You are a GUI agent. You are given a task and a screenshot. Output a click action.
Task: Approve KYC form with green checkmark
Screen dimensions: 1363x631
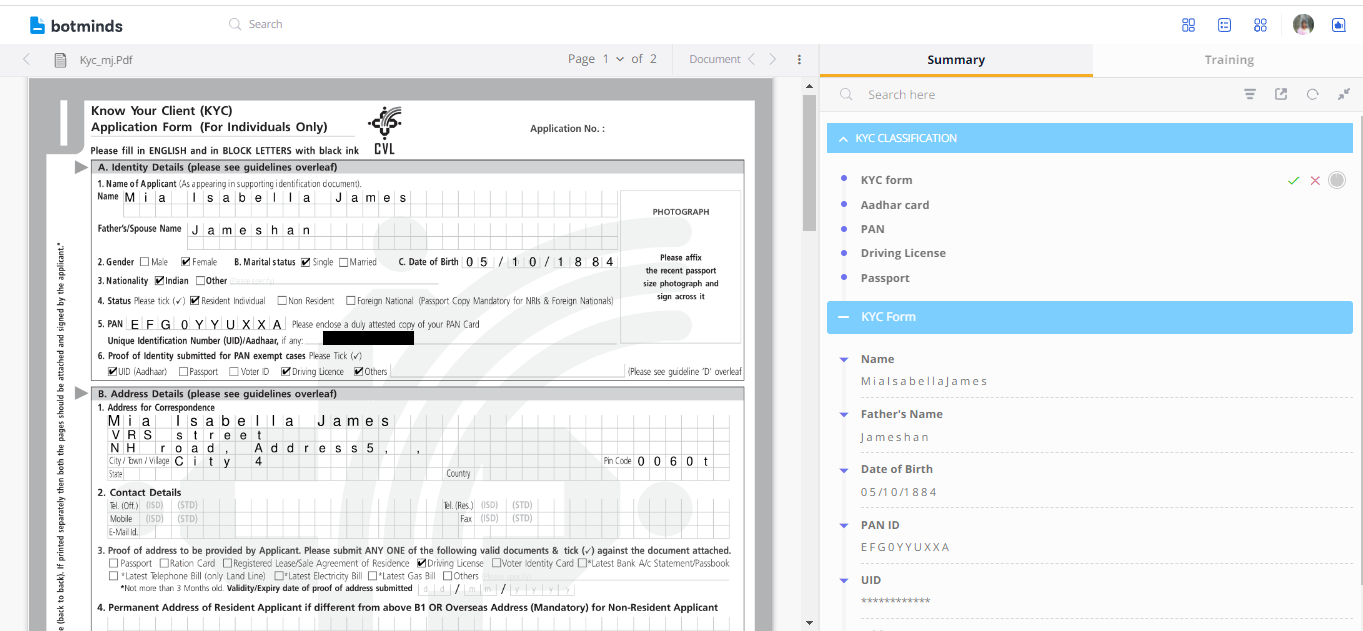1293,180
